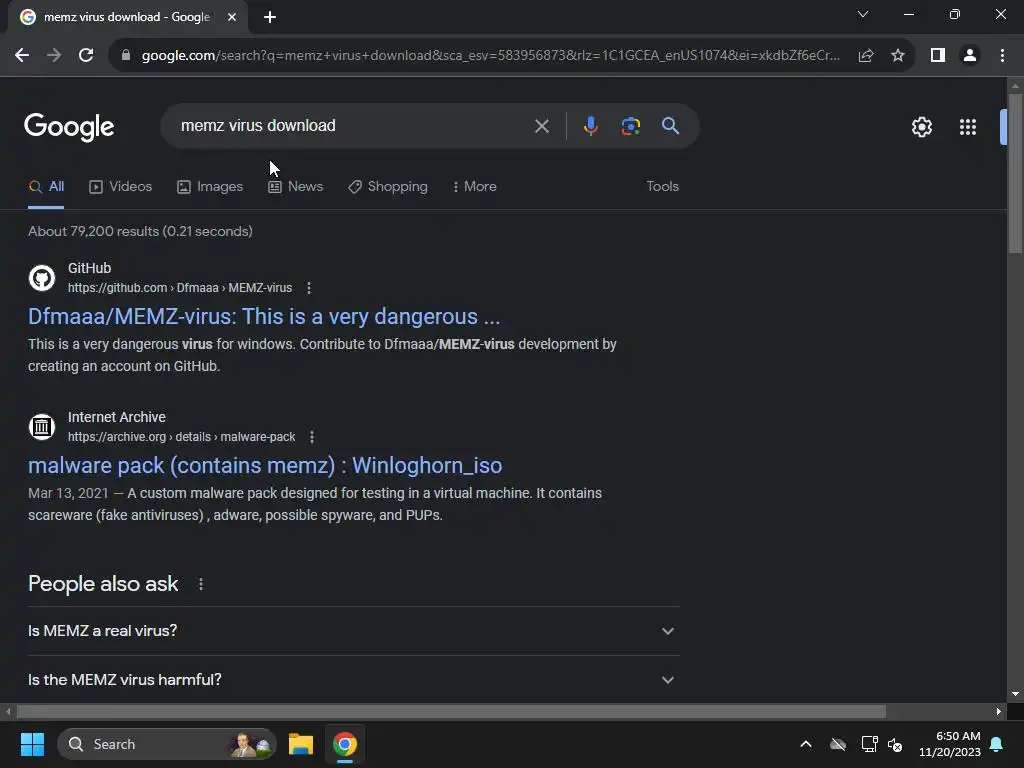The height and width of the screenshot is (768, 1024).
Task: Share this page from the address bar
Action: point(866,56)
